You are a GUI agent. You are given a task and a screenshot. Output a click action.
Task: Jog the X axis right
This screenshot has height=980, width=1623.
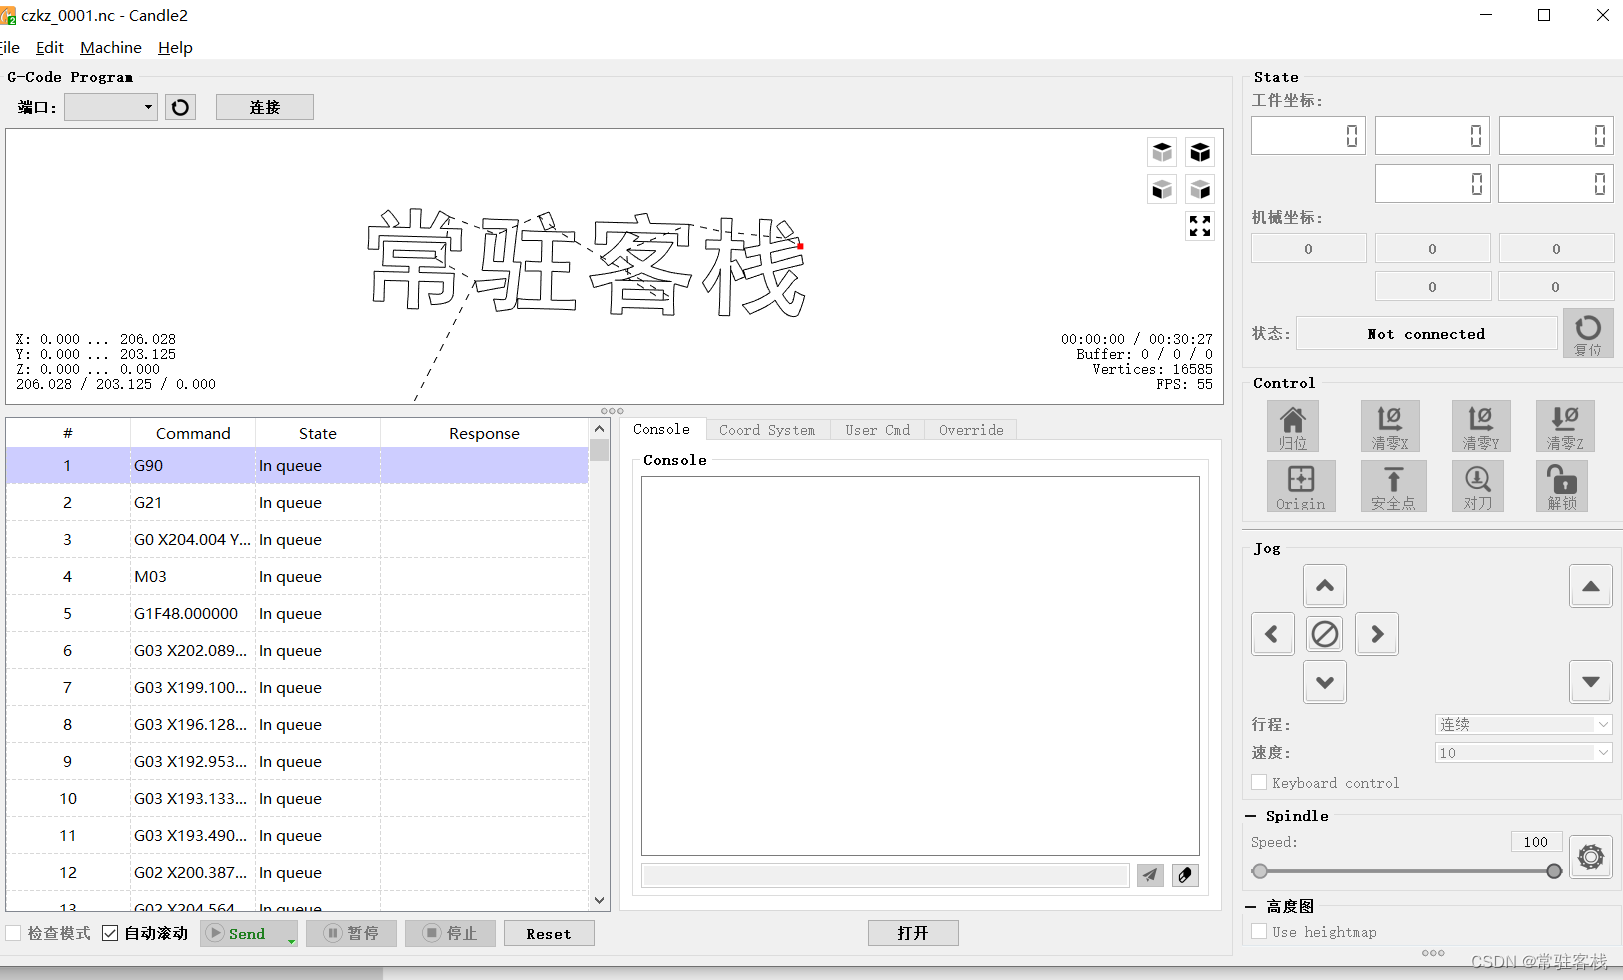[x=1377, y=634]
